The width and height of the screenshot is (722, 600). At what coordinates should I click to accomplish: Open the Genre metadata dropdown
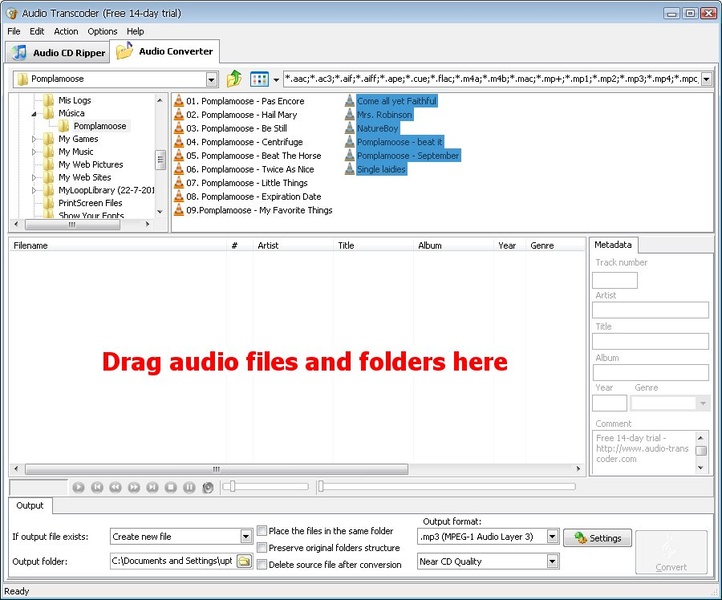(703, 403)
